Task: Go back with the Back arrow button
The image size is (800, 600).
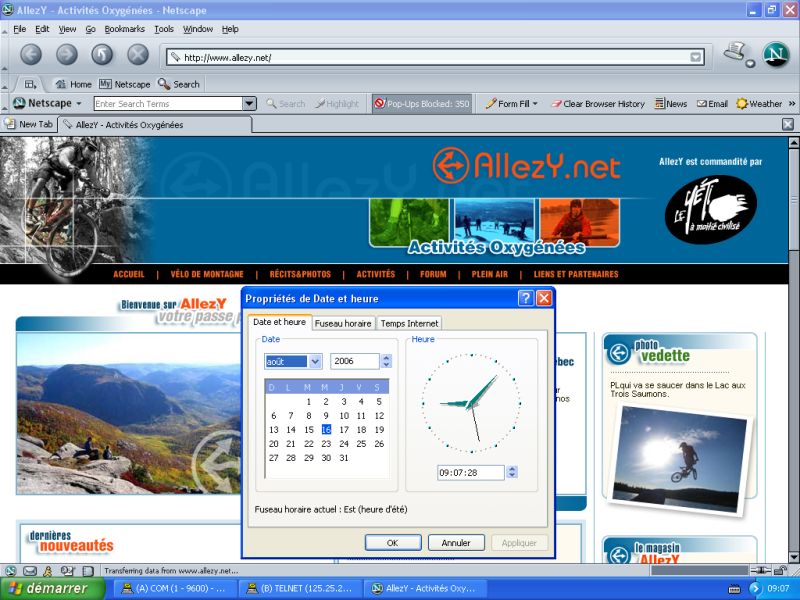Action: click(31, 55)
